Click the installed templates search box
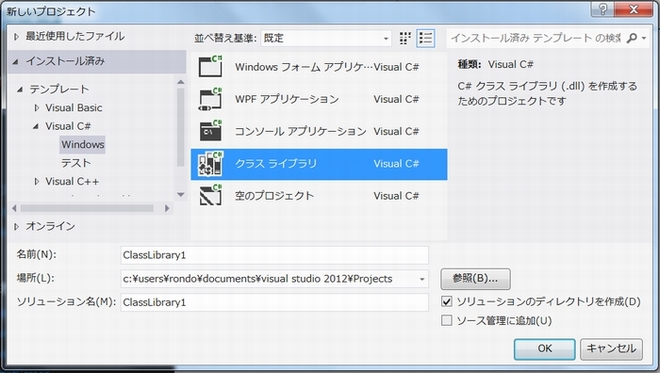The image size is (660, 373). tap(535, 38)
